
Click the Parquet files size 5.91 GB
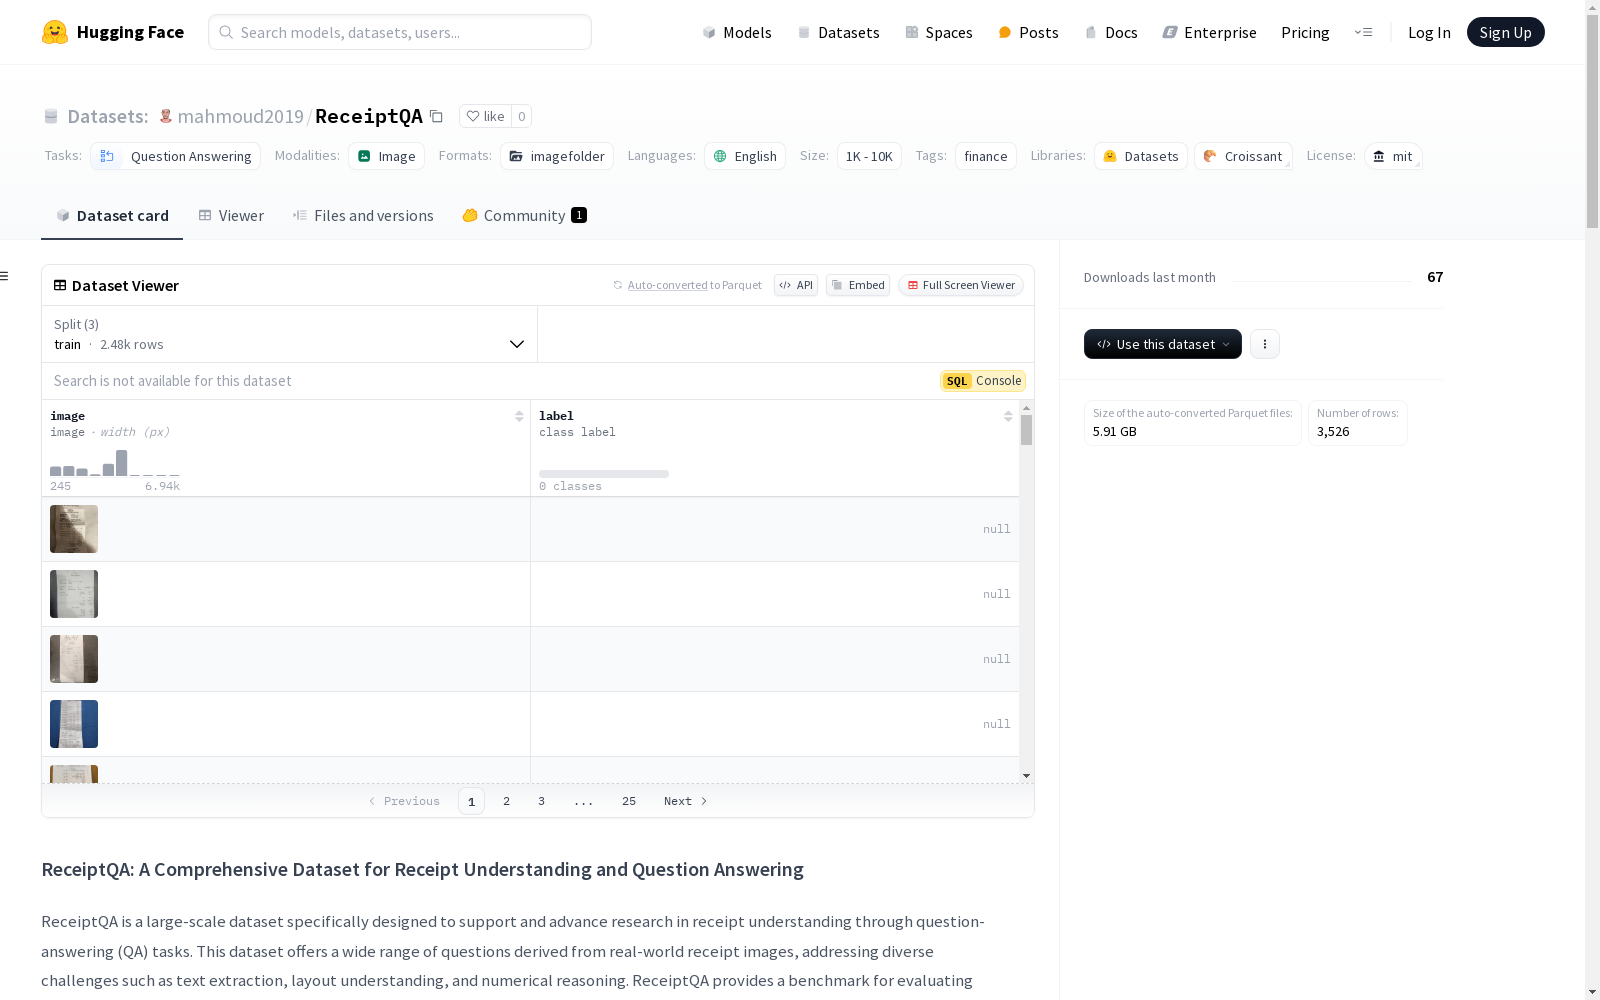click(1115, 432)
